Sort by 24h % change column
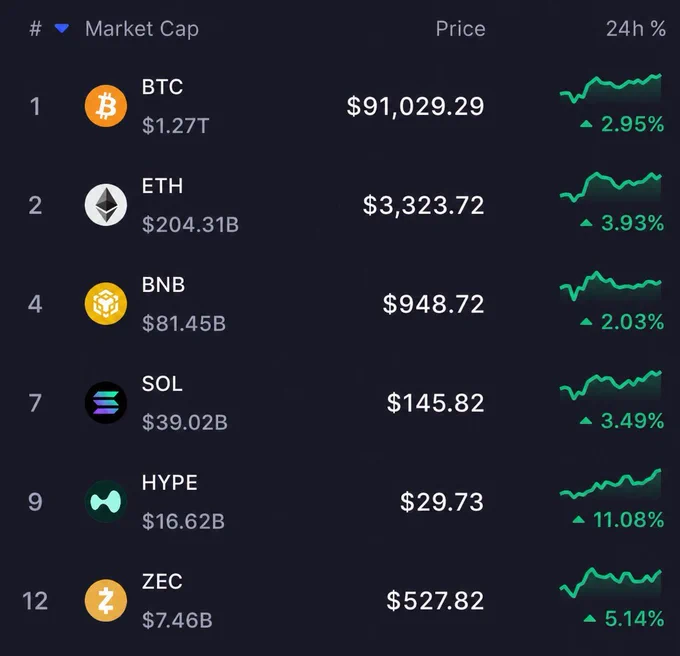 tap(636, 29)
